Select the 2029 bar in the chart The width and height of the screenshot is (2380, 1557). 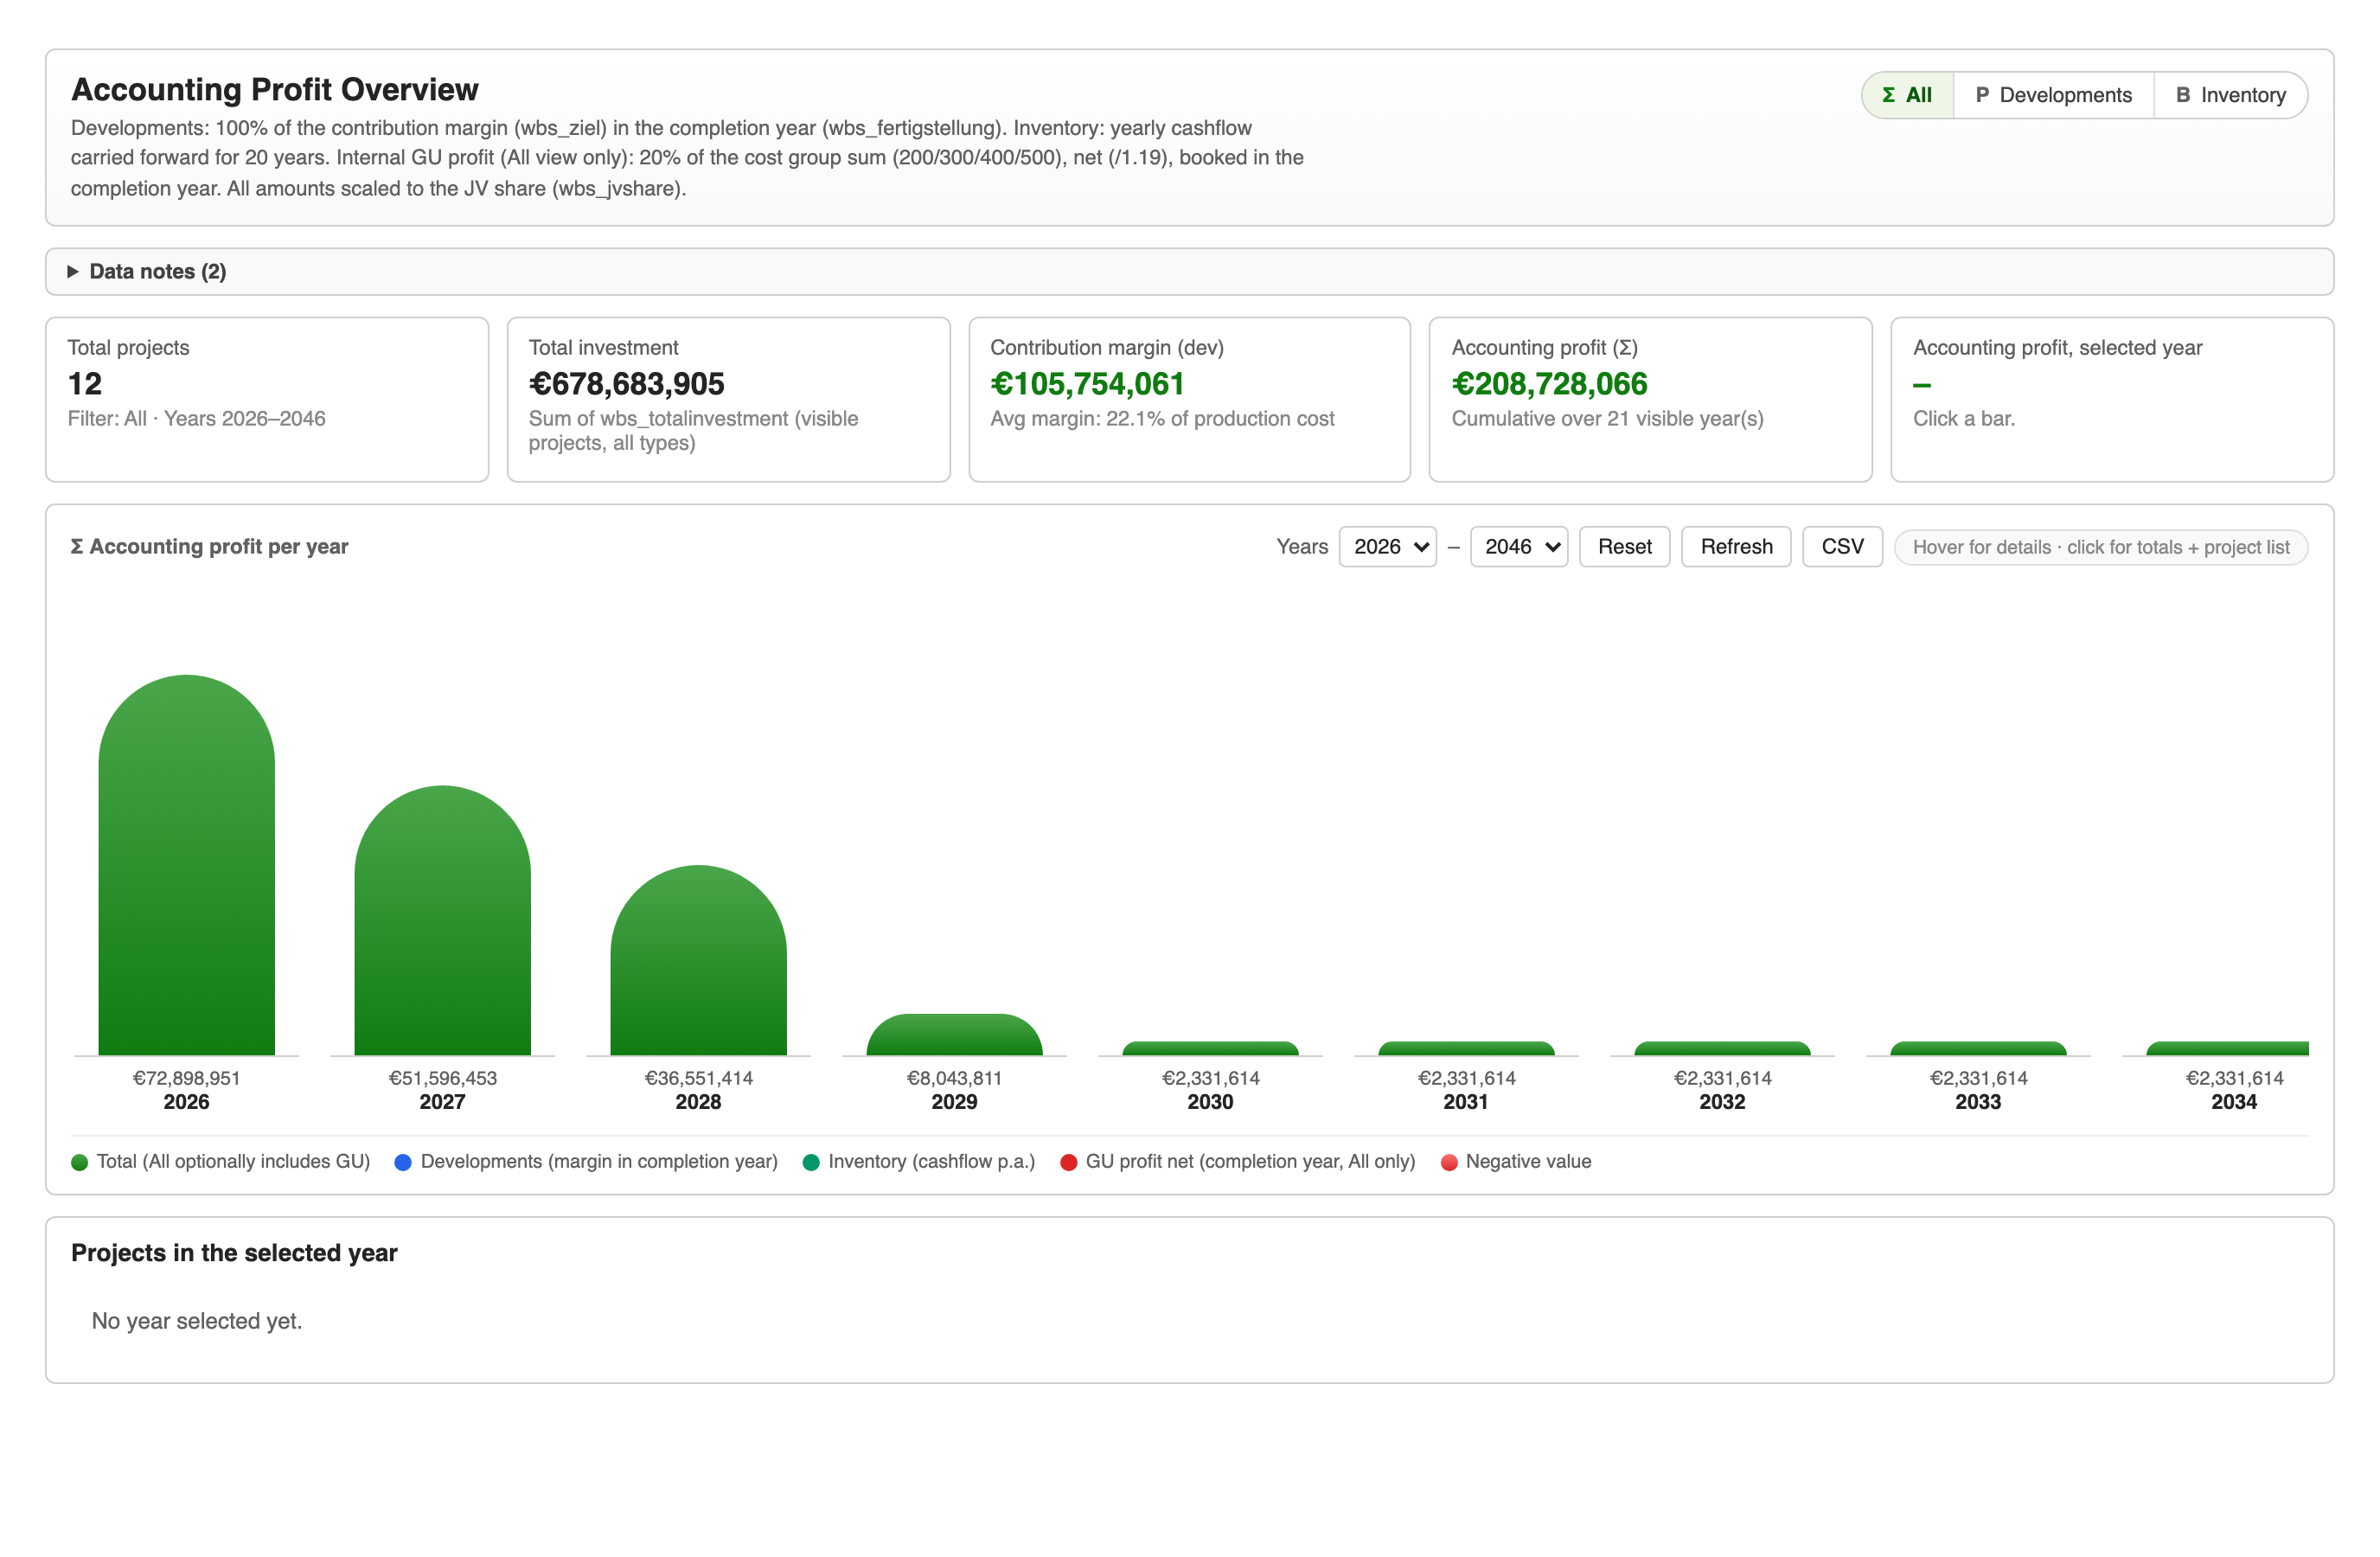955,1035
